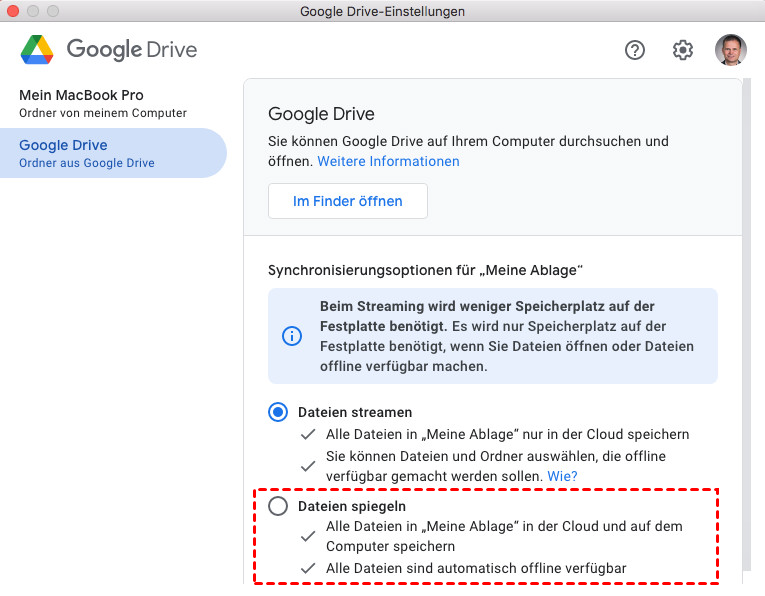Select the Dateien spiegeln radio button

[278, 506]
